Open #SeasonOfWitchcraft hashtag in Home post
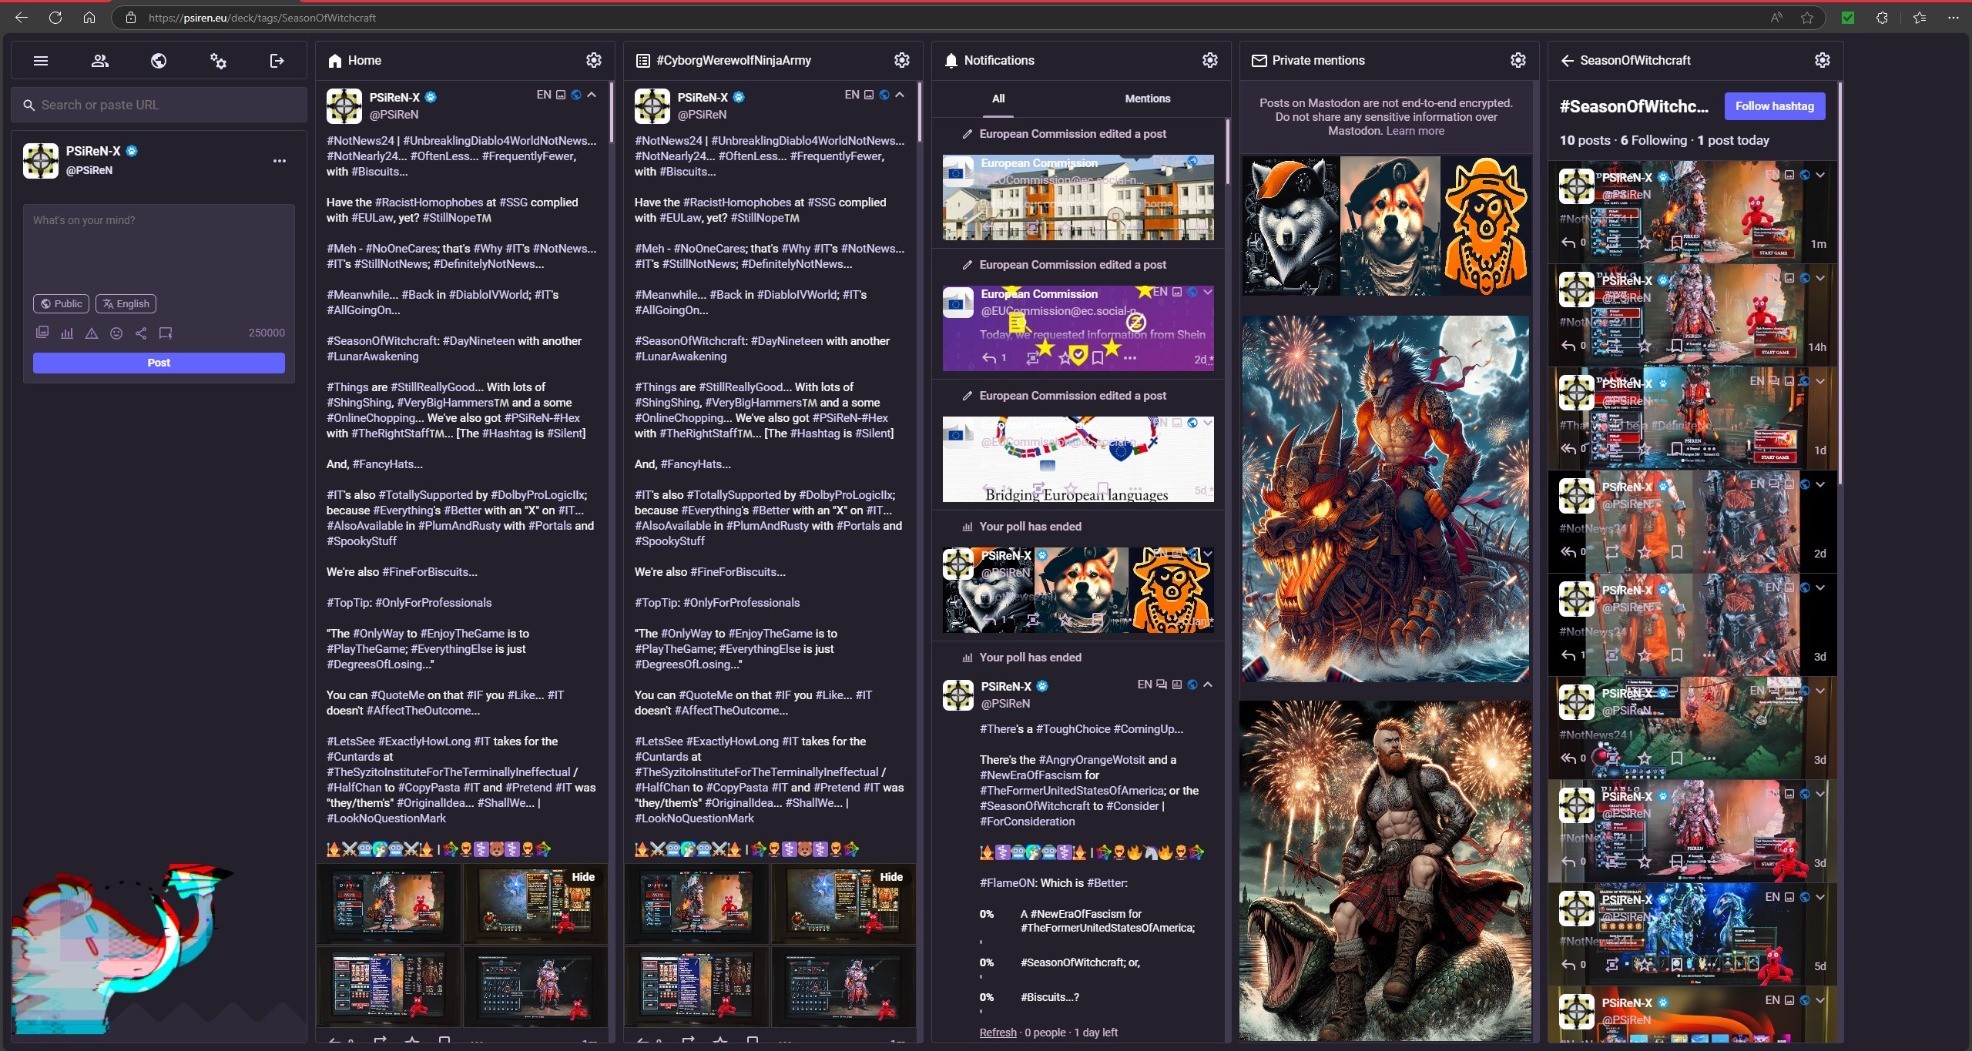Image resolution: width=1972 pixels, height=1051 pixels. (x=383, y=341)
